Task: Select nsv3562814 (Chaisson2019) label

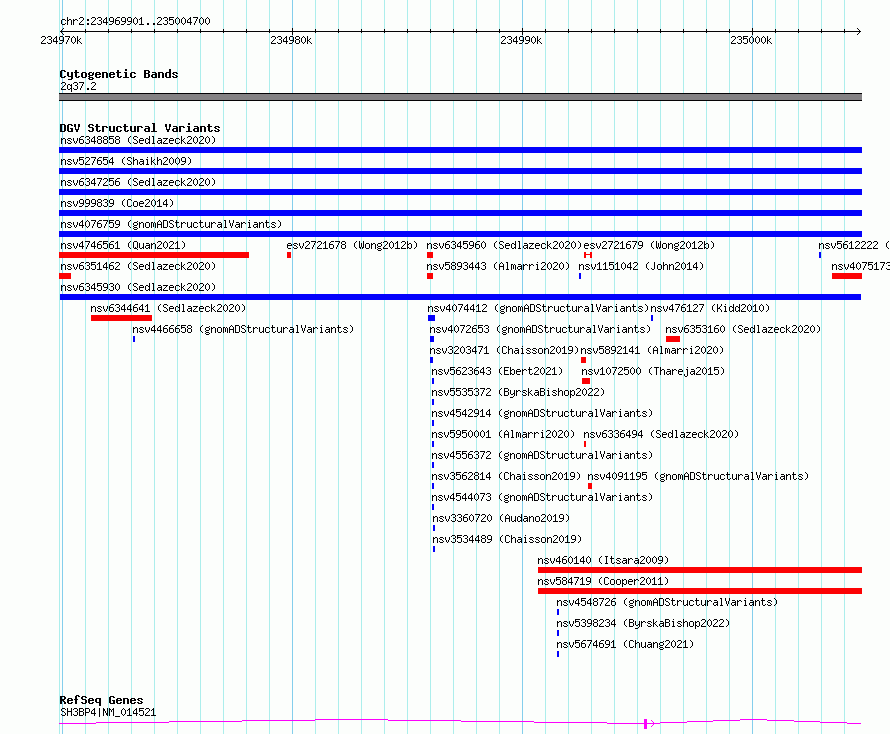Action: pos(506,476)
